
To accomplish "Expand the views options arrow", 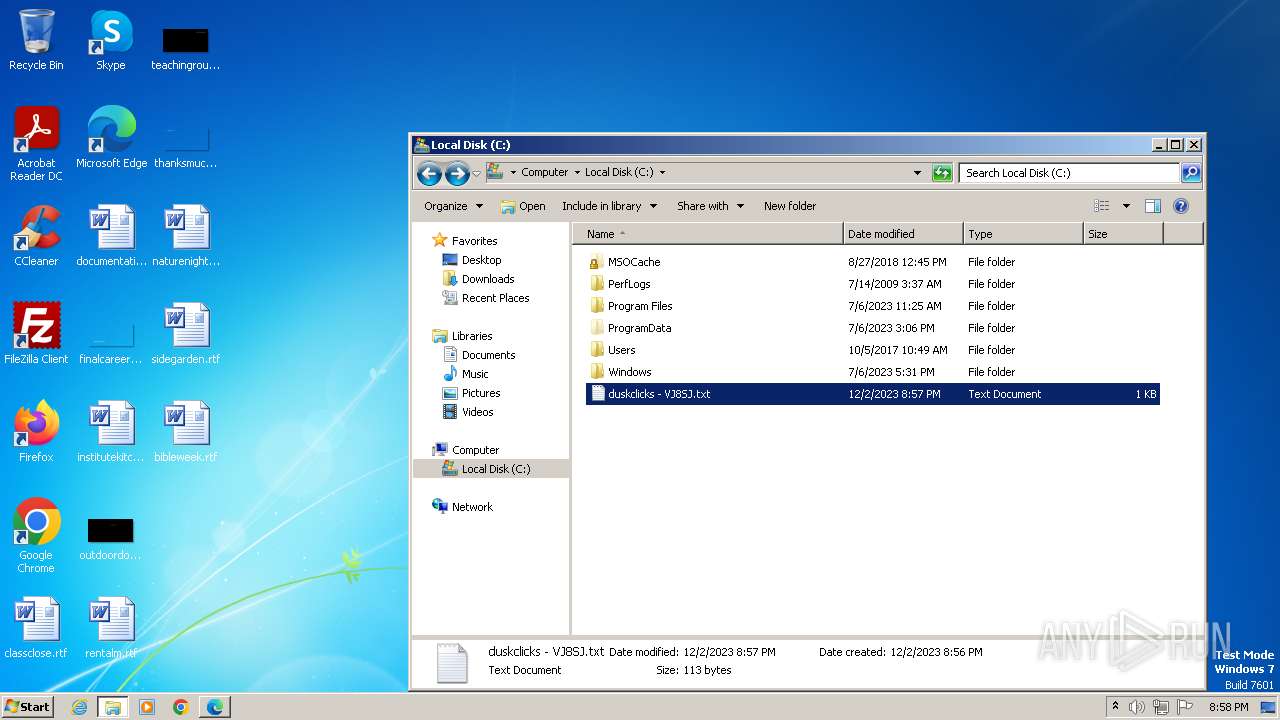I will pos(1126,206).
